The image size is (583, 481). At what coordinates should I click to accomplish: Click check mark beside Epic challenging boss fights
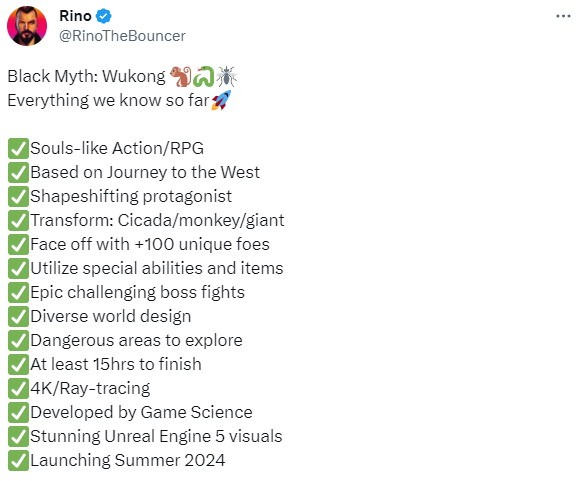click(x=18, y=293)
